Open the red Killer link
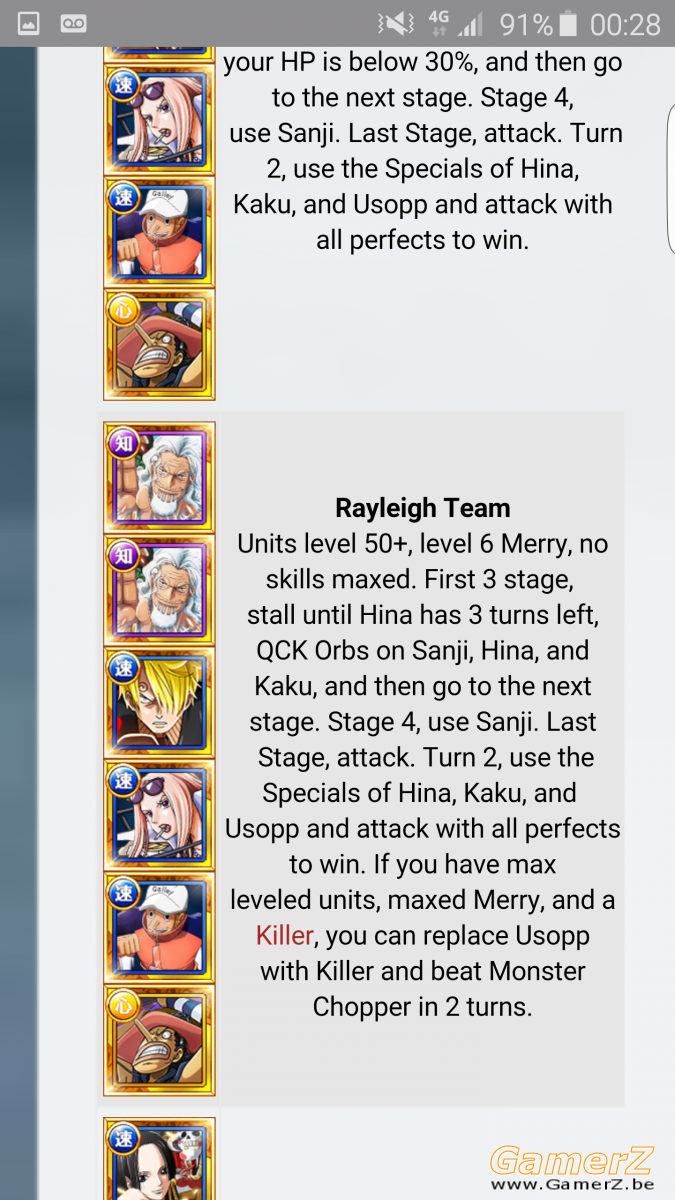 point(285,936)
